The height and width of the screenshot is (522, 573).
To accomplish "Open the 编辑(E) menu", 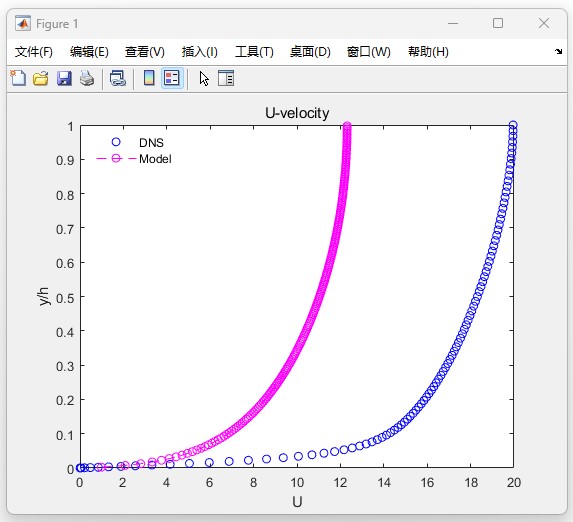I will [89, 52].
